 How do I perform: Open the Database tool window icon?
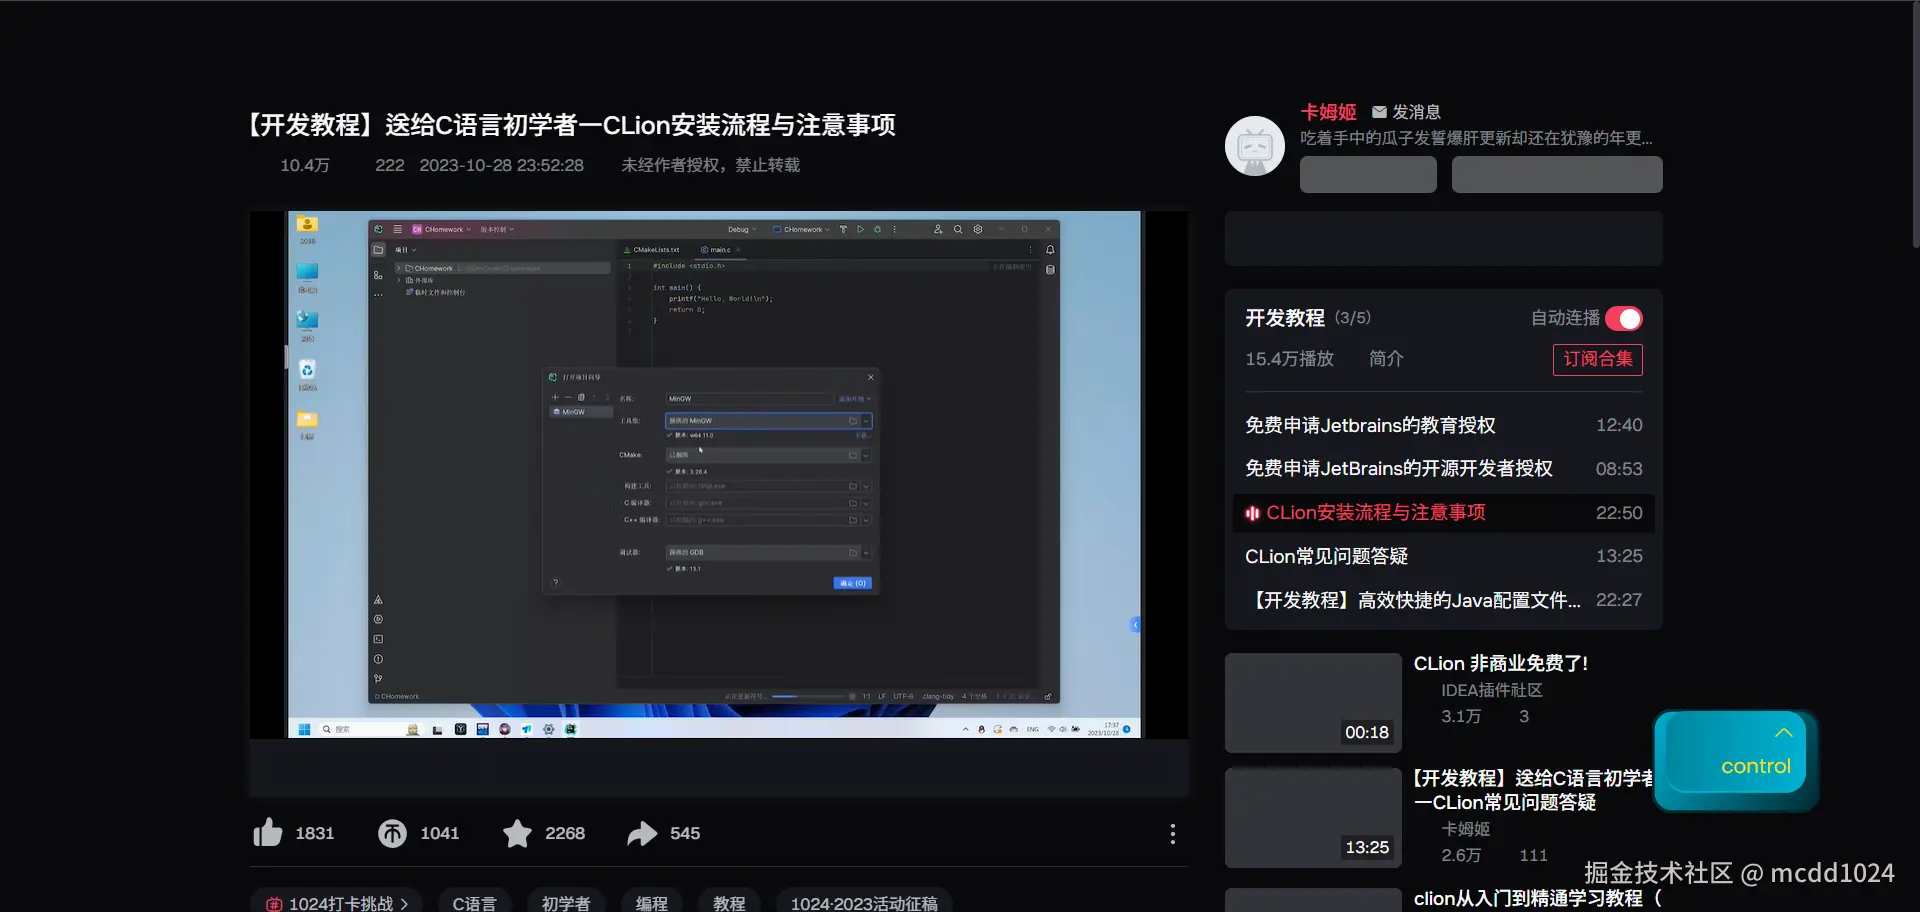click(1050, 270)
